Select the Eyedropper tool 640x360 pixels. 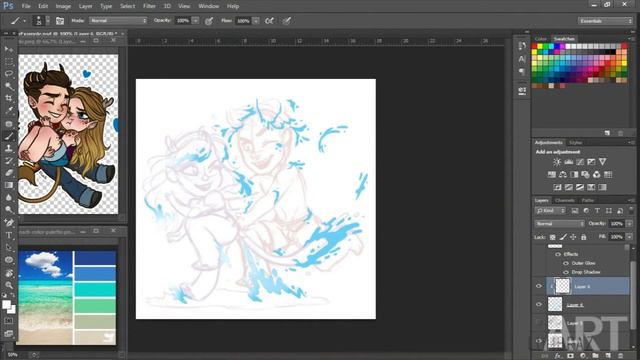click(x=9, y=111)
